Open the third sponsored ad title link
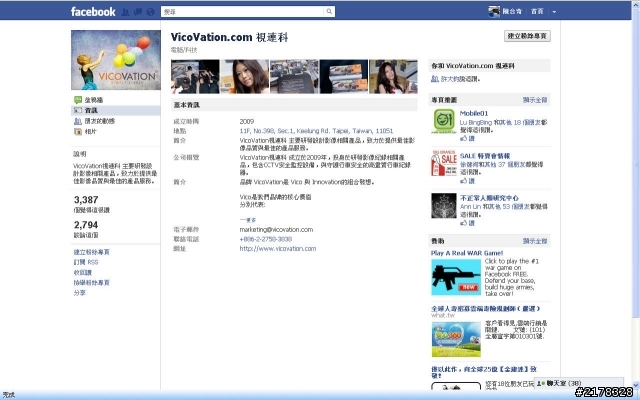This screenshot has width=640, height=400. 484,372
